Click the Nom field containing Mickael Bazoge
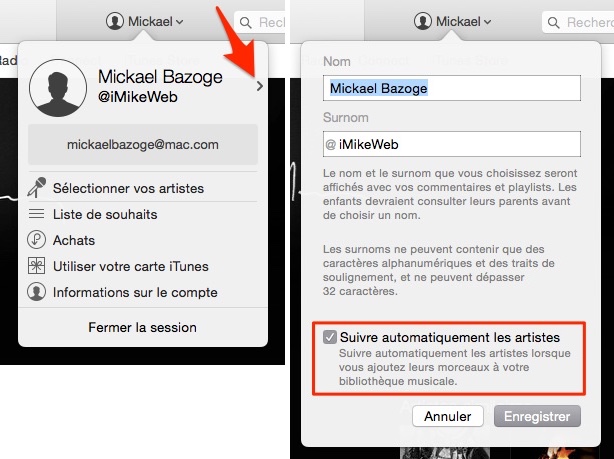The width and height of the screenshot is (614, 459). 451,88
